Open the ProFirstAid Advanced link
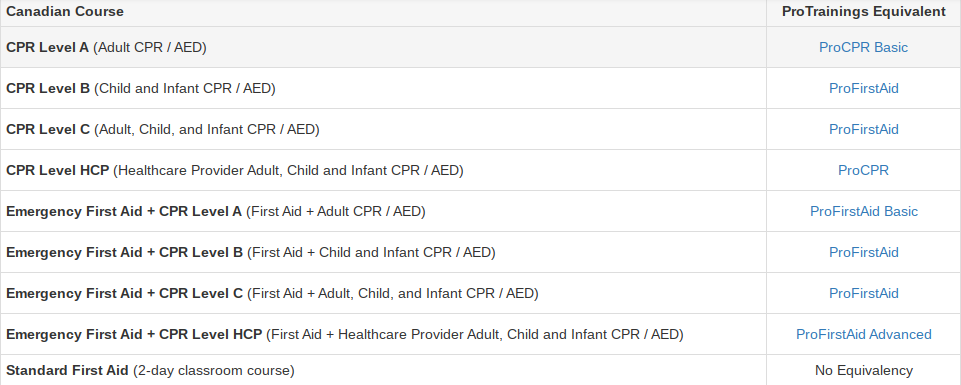The height and width of the screenshot is (385, 961). pos(864,335)
